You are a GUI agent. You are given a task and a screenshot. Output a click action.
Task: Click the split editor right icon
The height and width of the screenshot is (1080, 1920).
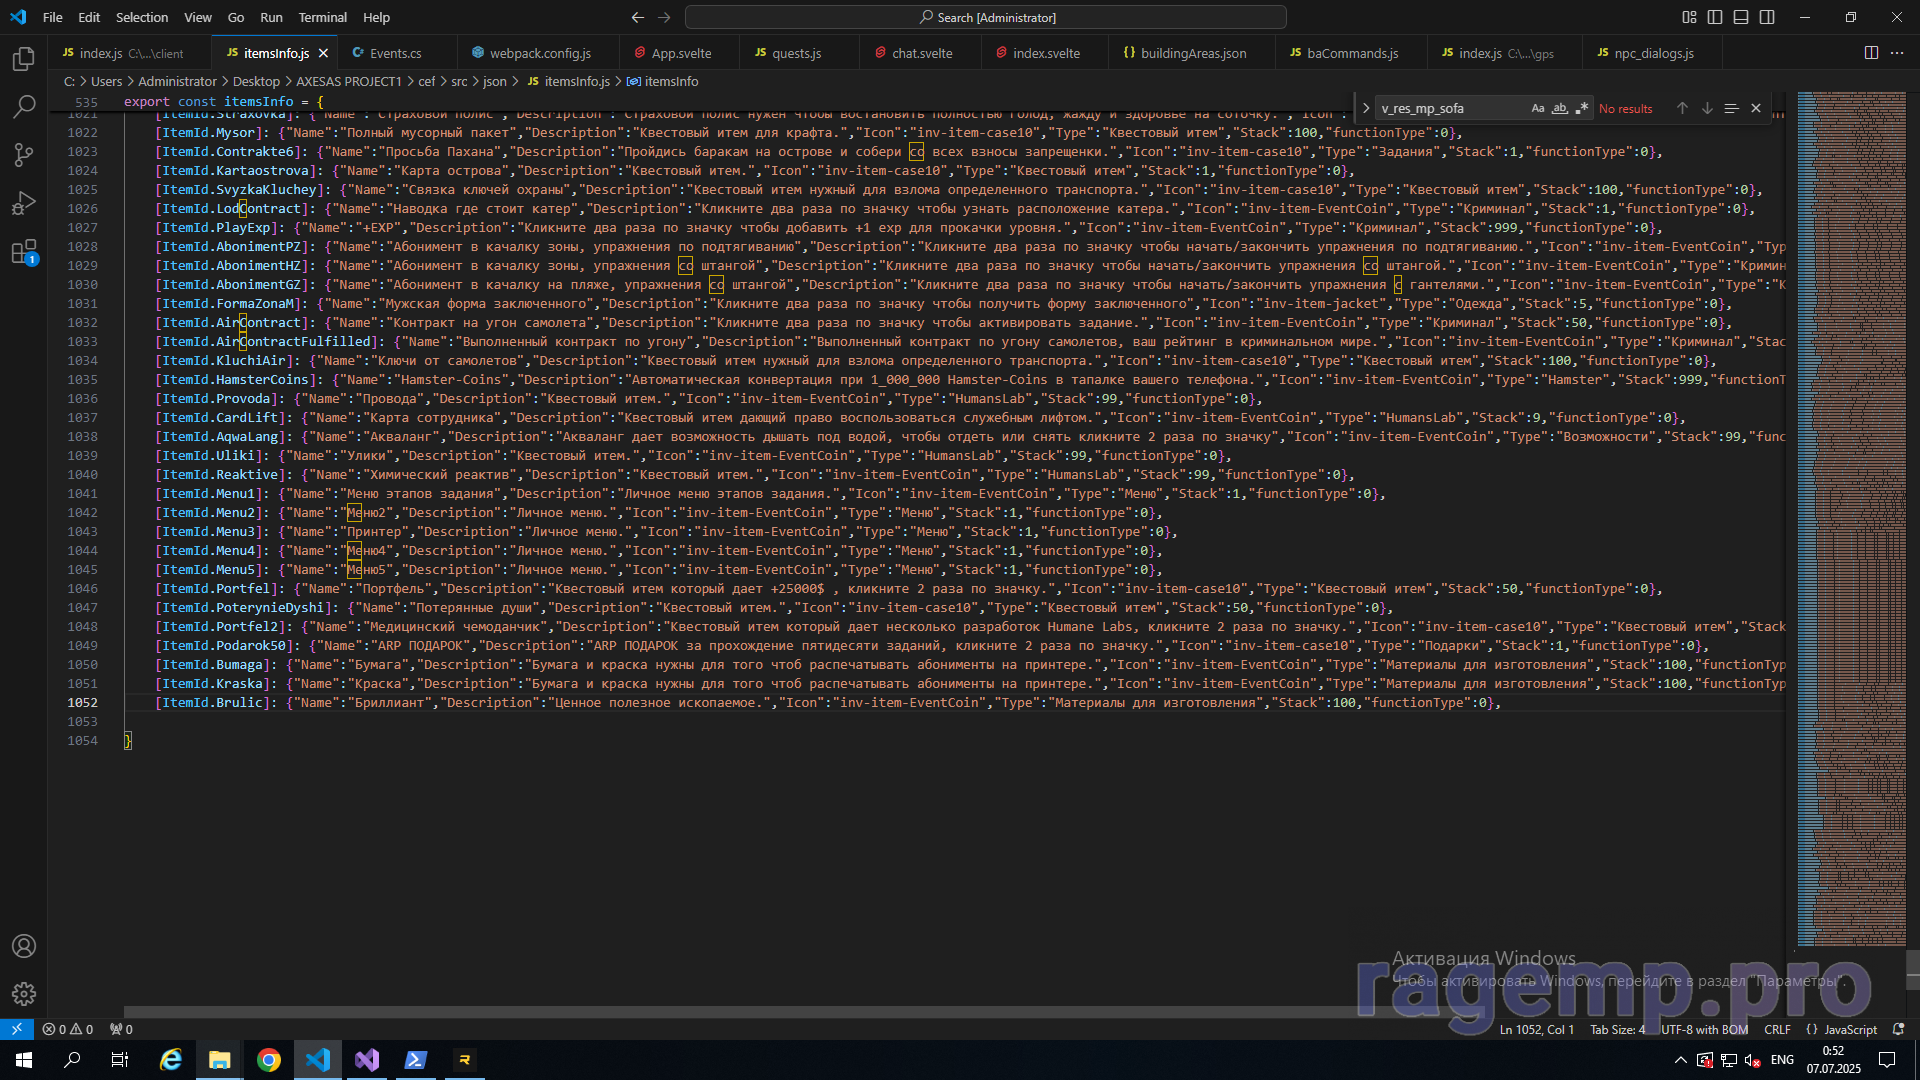coord(1871,53)
